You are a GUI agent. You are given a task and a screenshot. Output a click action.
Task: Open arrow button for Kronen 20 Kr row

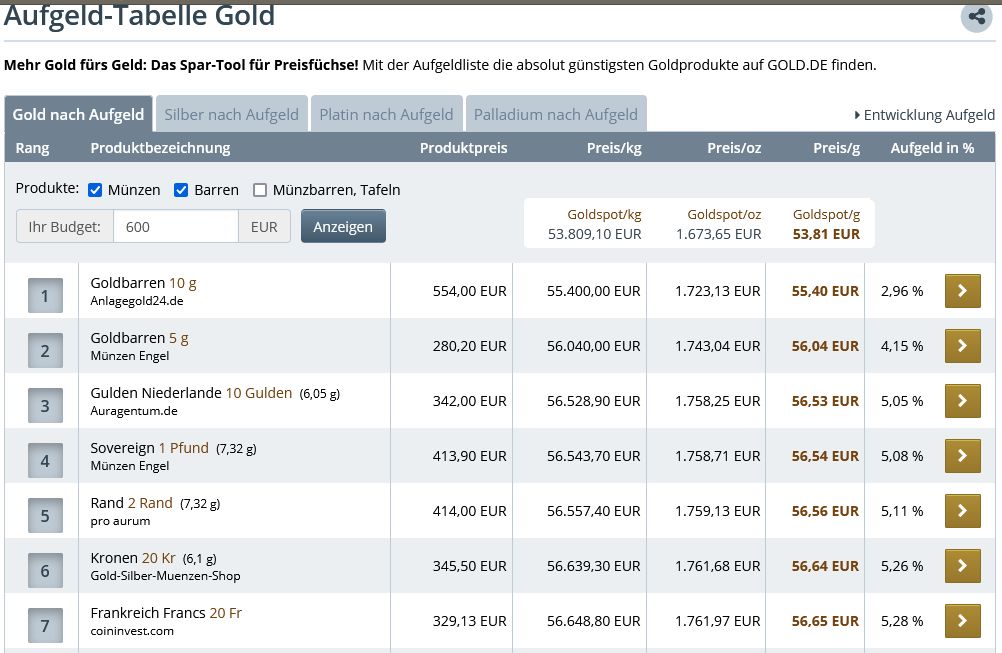pyautogui.click(x=962, y=566)
